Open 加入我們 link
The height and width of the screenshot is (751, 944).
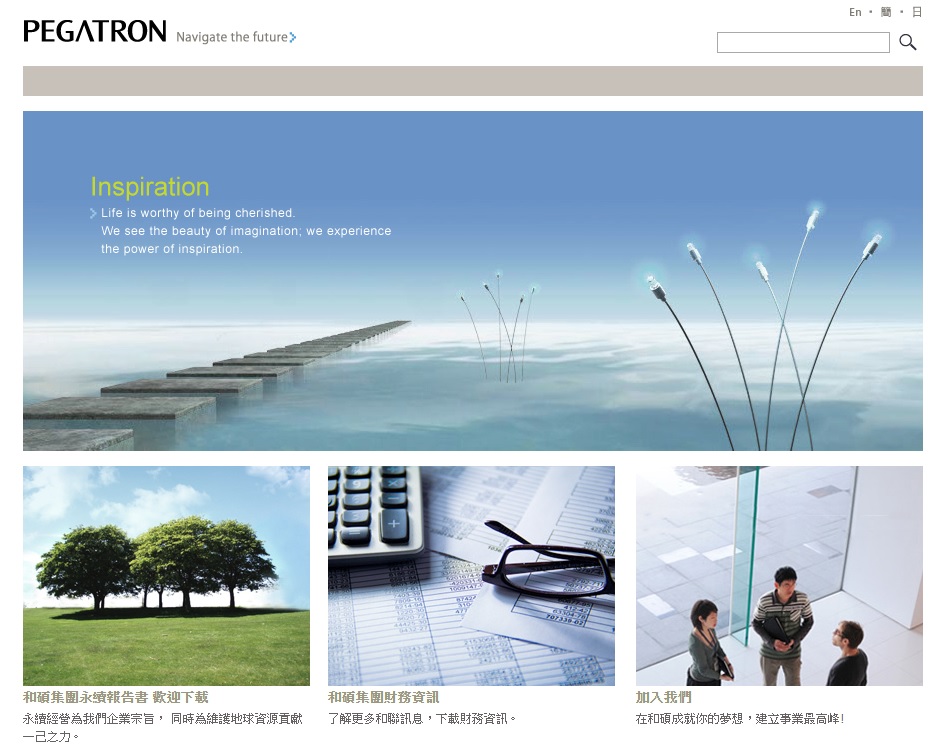(x=663, y=697)
